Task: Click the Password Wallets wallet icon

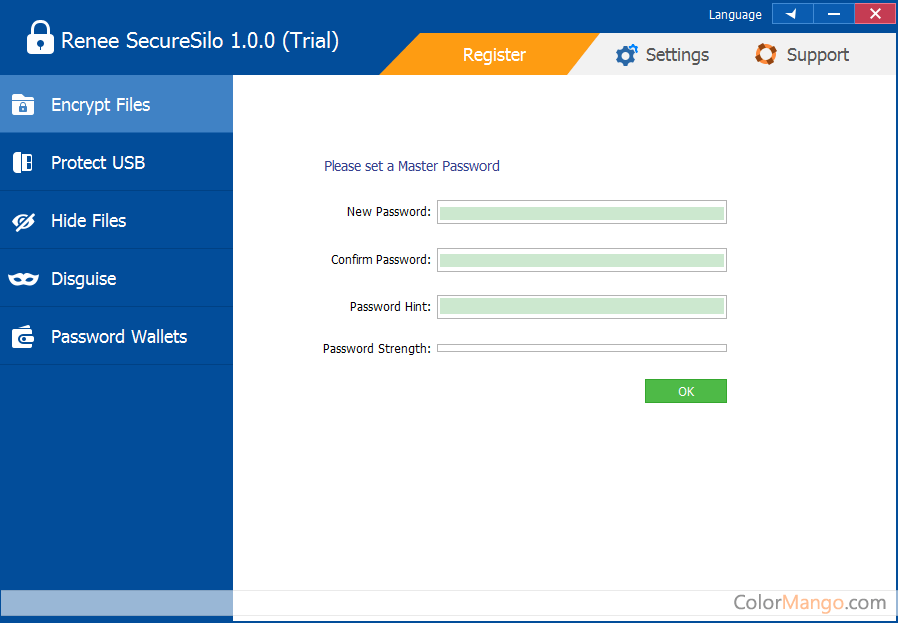Action: (x=23, y=337)
